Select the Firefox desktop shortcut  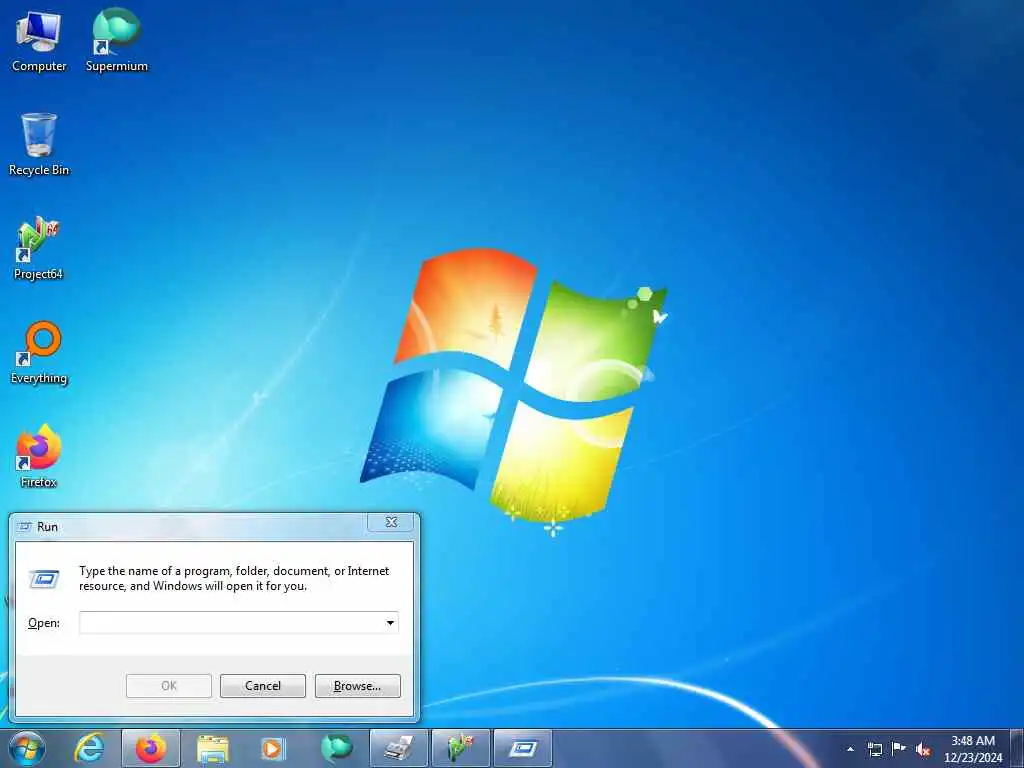tap(39, 456)
